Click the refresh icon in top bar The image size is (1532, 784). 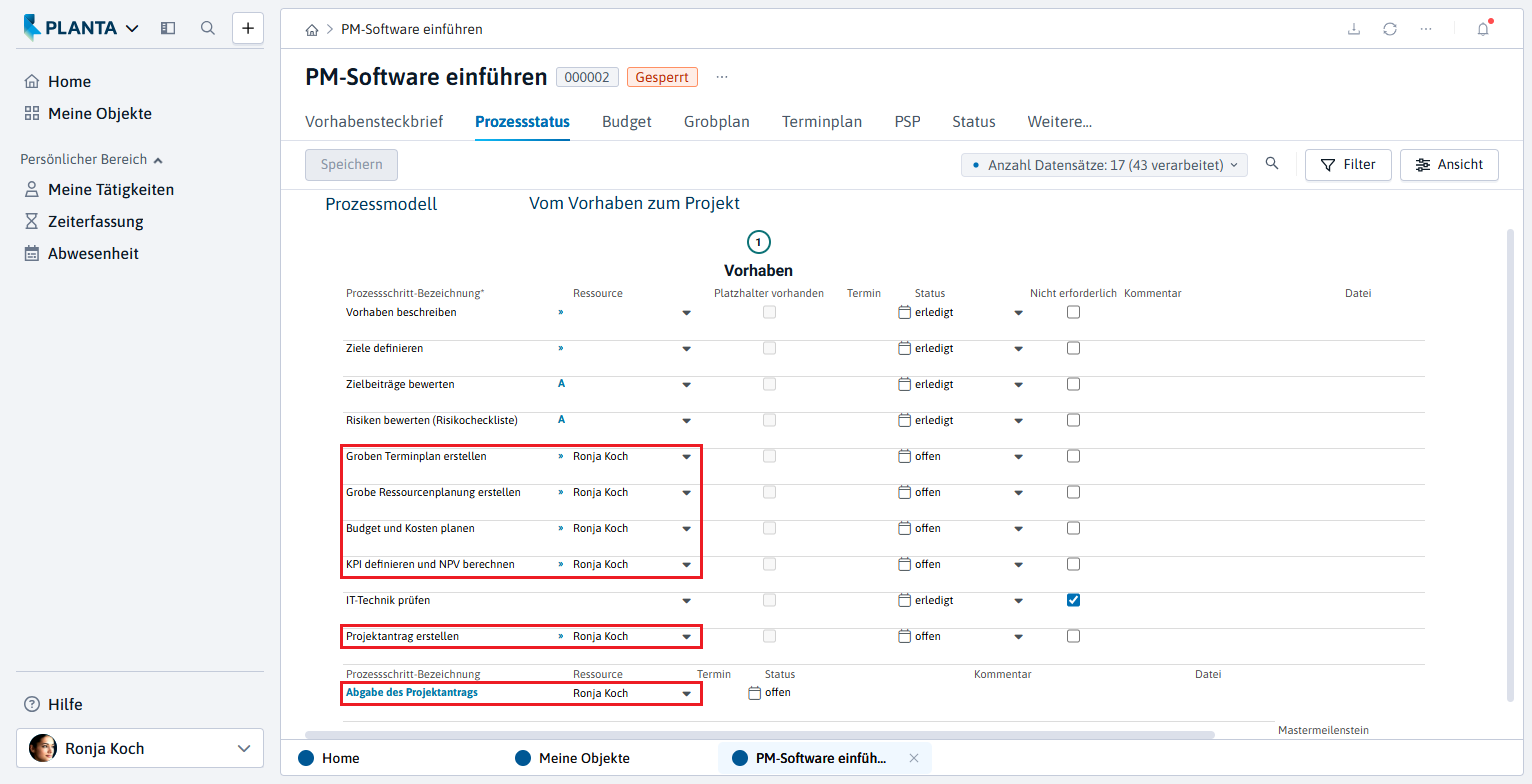point(1390,29)
